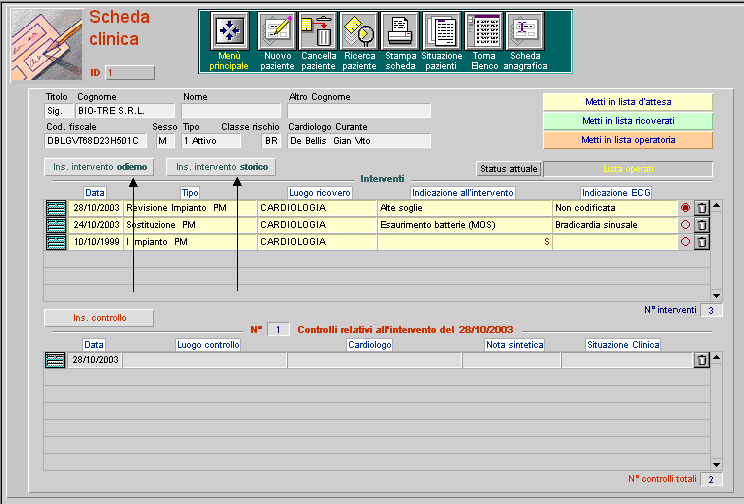Viewport: 744px width, 504px height.
Task: Delete the 10/10/1999 Impianto PM intervention
Action: click(702, 242)
